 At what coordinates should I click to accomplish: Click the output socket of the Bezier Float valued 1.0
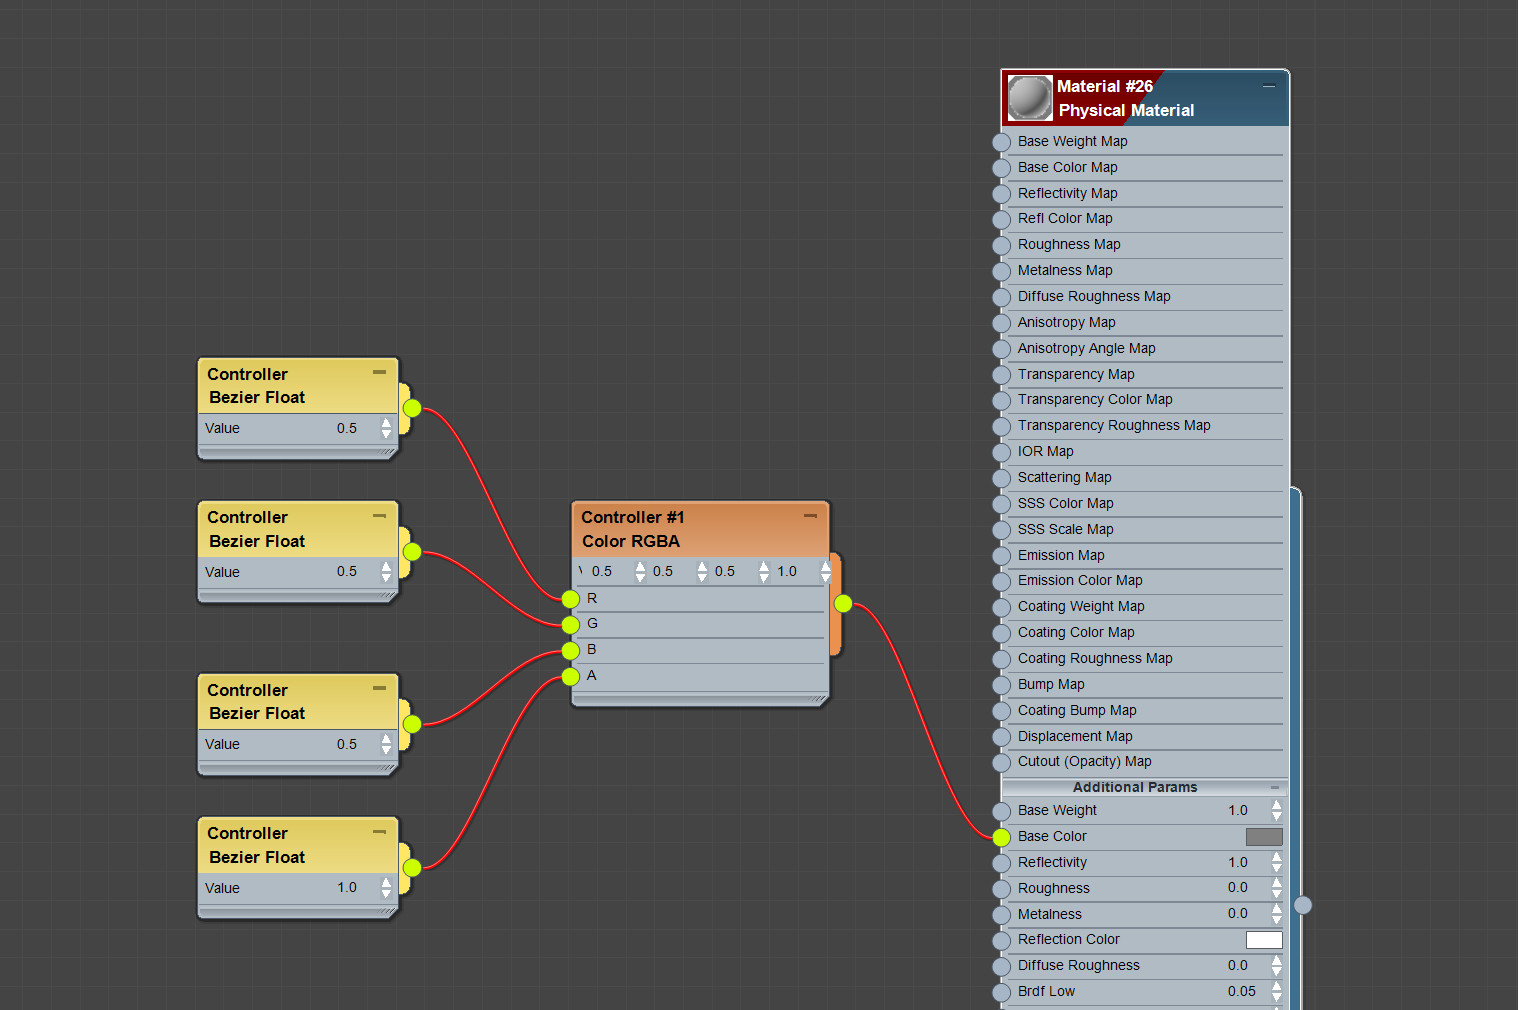[412, 868]
